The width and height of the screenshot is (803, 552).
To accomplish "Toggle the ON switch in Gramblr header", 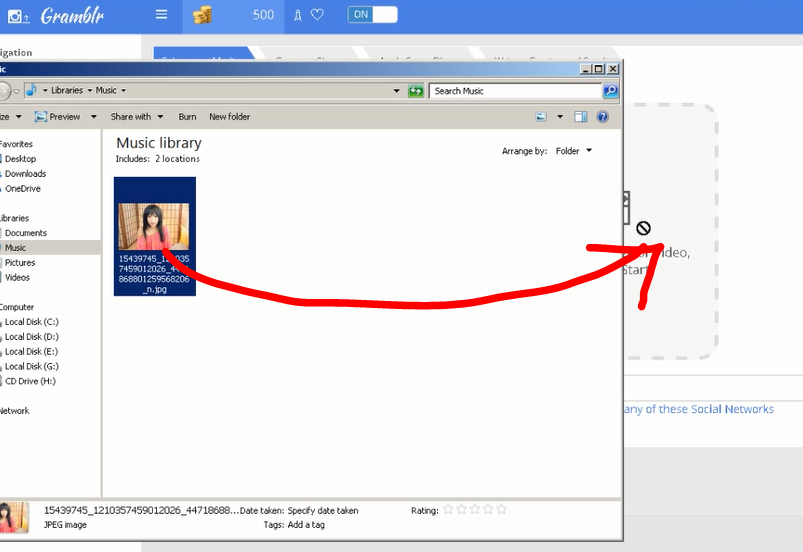I will [x=372, y=14].
